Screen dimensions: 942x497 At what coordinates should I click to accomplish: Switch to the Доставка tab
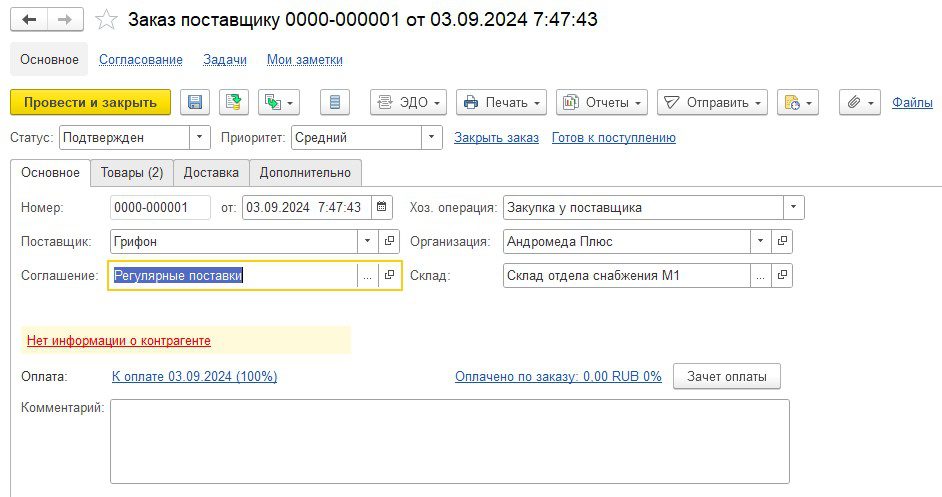pos(211,173)
